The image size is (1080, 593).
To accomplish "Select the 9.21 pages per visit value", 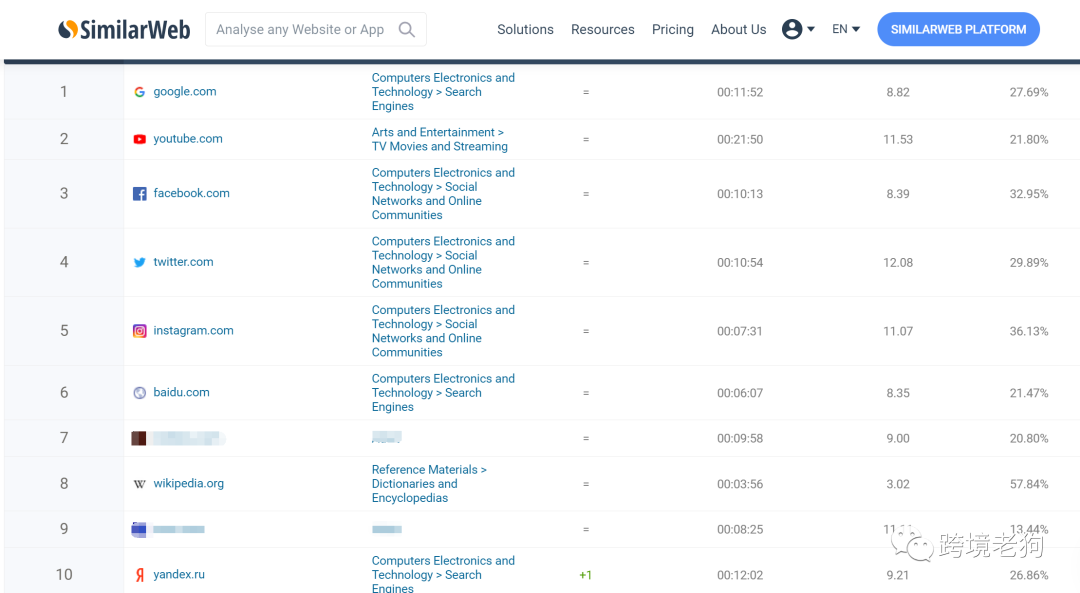I will click(898, 576).
